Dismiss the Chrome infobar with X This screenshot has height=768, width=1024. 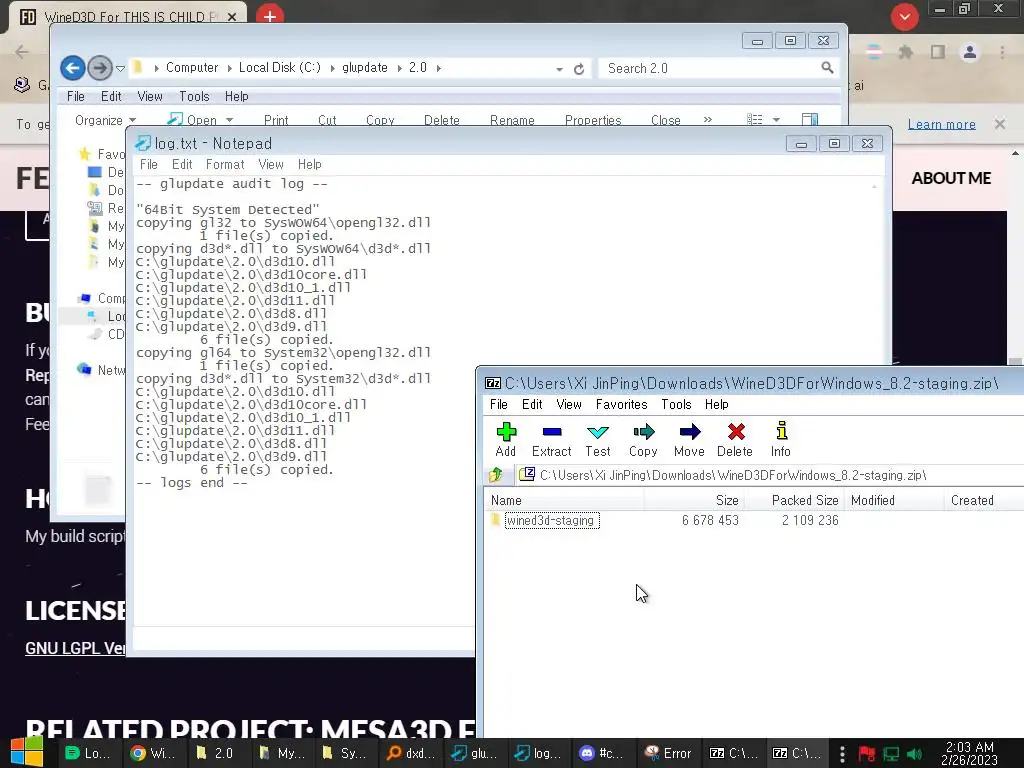1000,124
